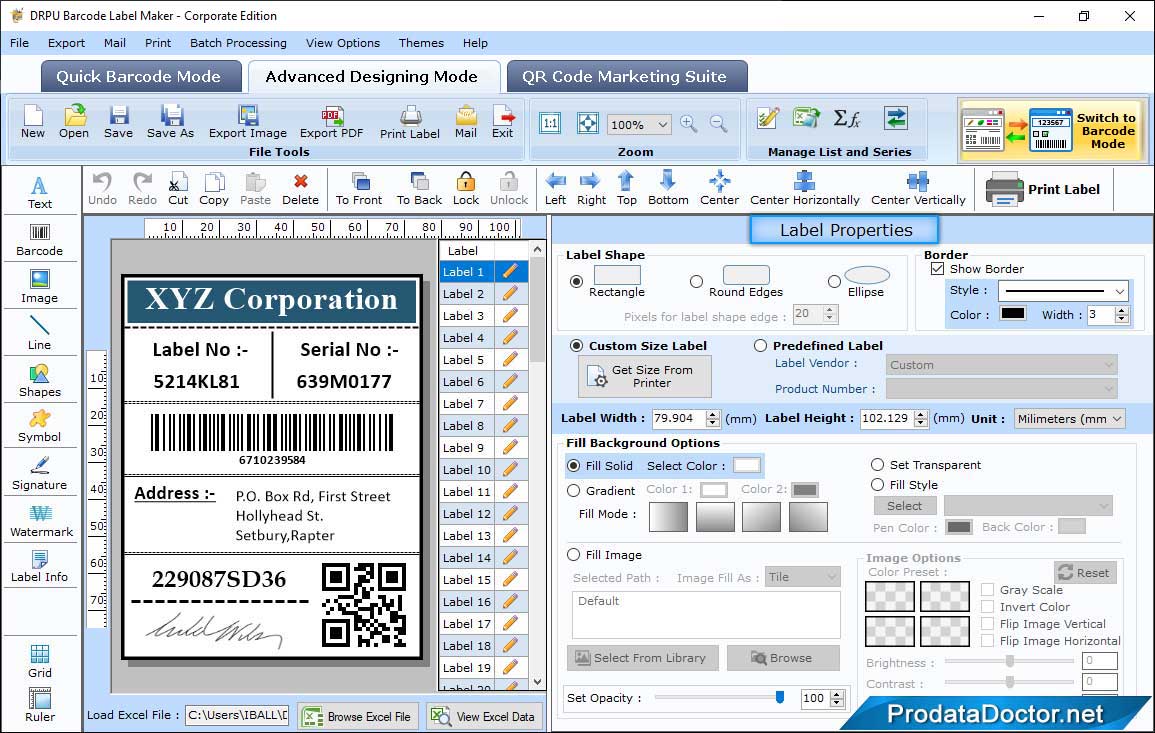Click Load Excel File path field

pos(236,715)
